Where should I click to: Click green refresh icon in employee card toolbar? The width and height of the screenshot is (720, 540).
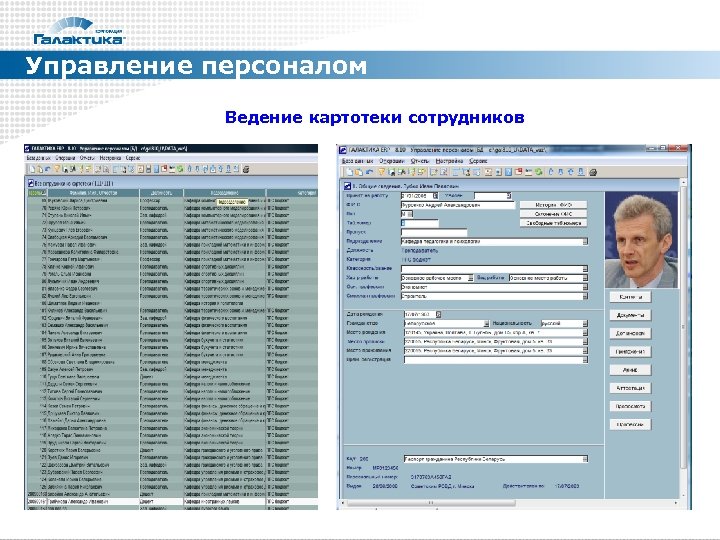point(539,172)
